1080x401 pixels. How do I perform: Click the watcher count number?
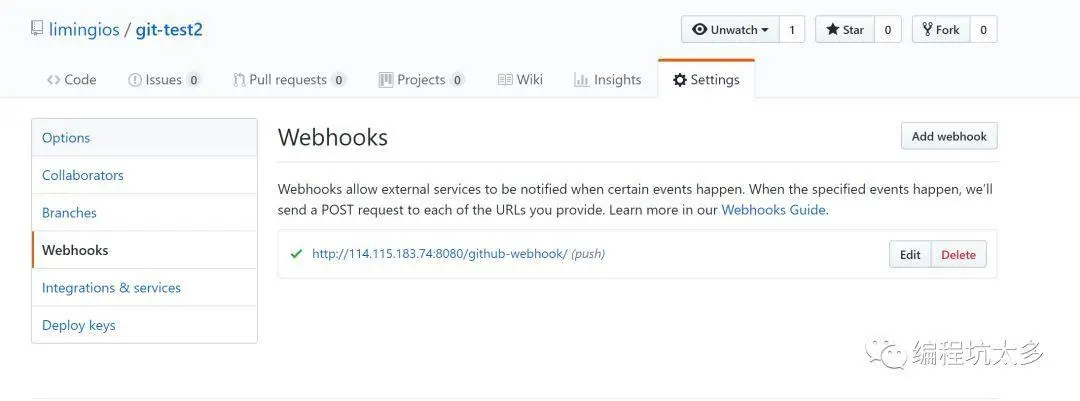[792, 30]
